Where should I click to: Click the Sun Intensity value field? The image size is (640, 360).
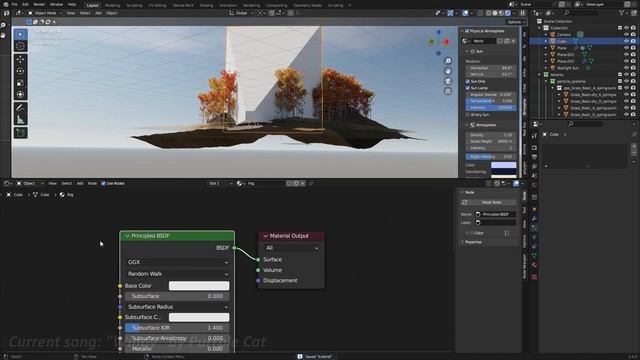point(491,108)
